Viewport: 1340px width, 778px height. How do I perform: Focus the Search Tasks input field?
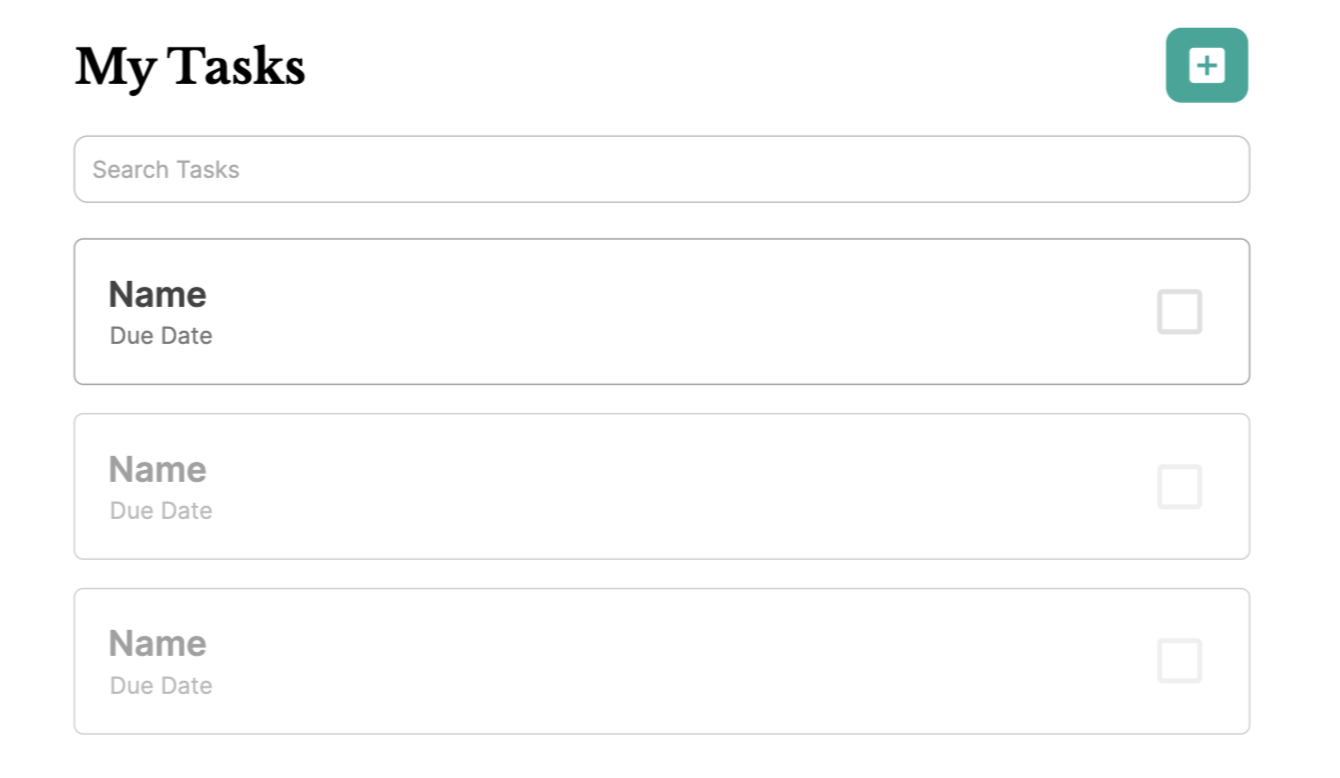coord(661,169)
